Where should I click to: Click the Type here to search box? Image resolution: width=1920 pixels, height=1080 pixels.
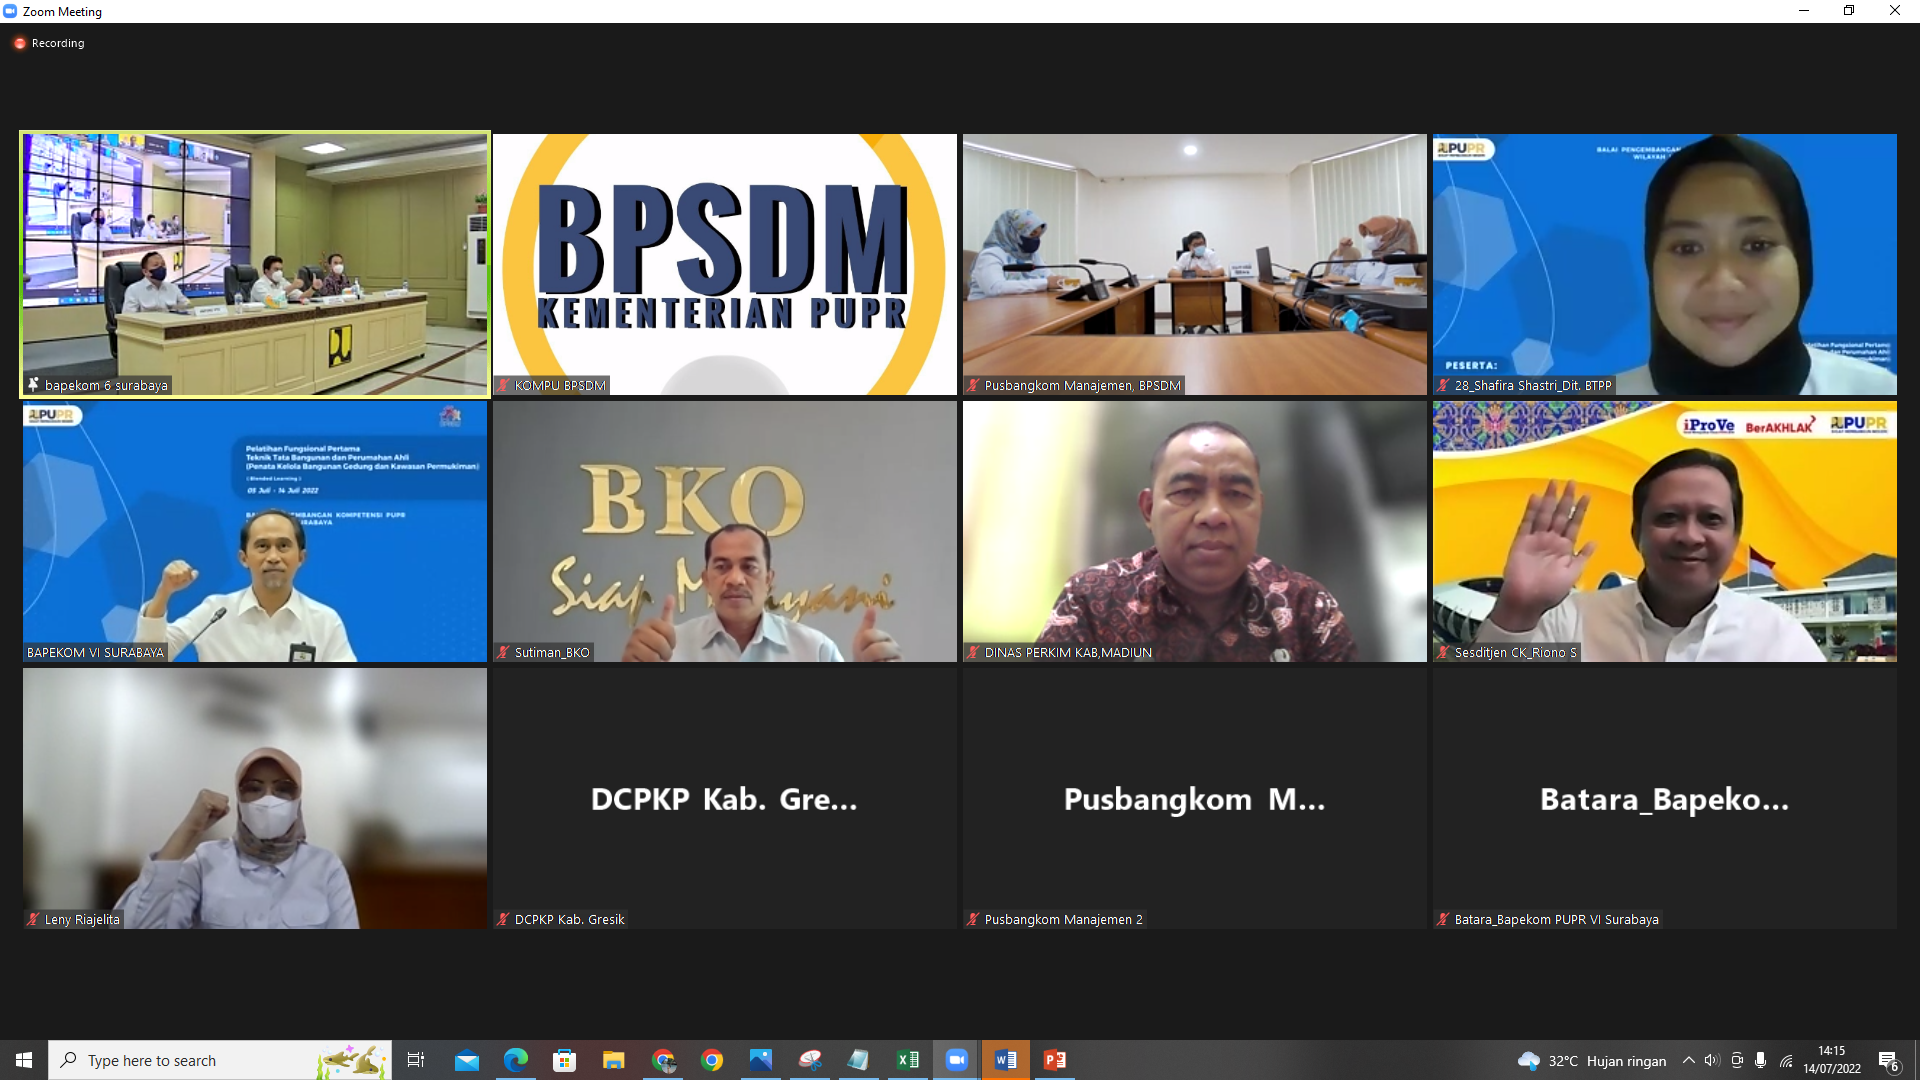pos(220,1060)
